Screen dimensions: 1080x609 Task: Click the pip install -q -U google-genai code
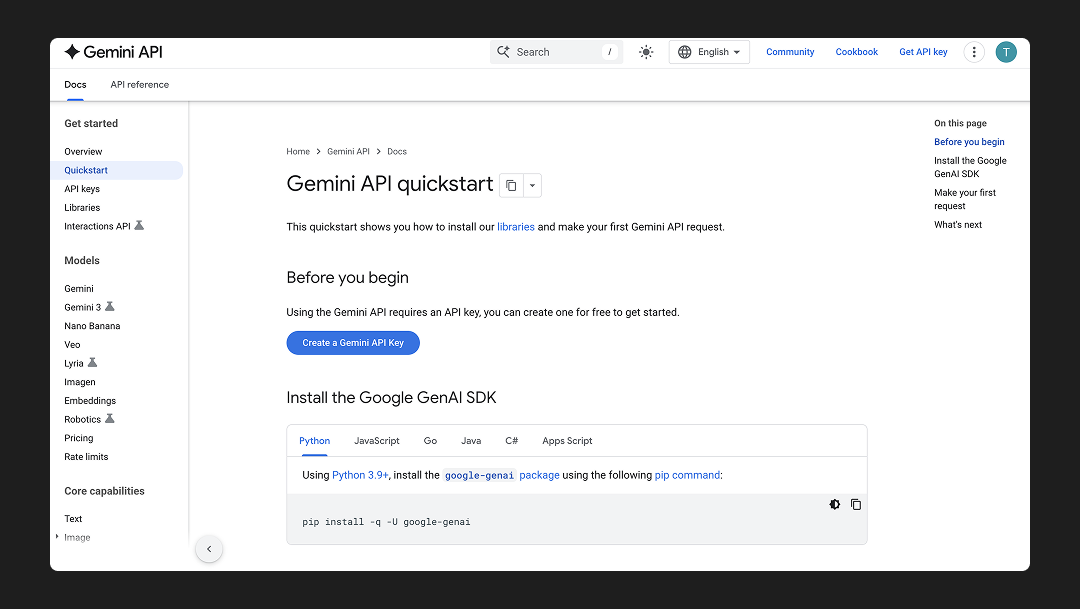386,522
